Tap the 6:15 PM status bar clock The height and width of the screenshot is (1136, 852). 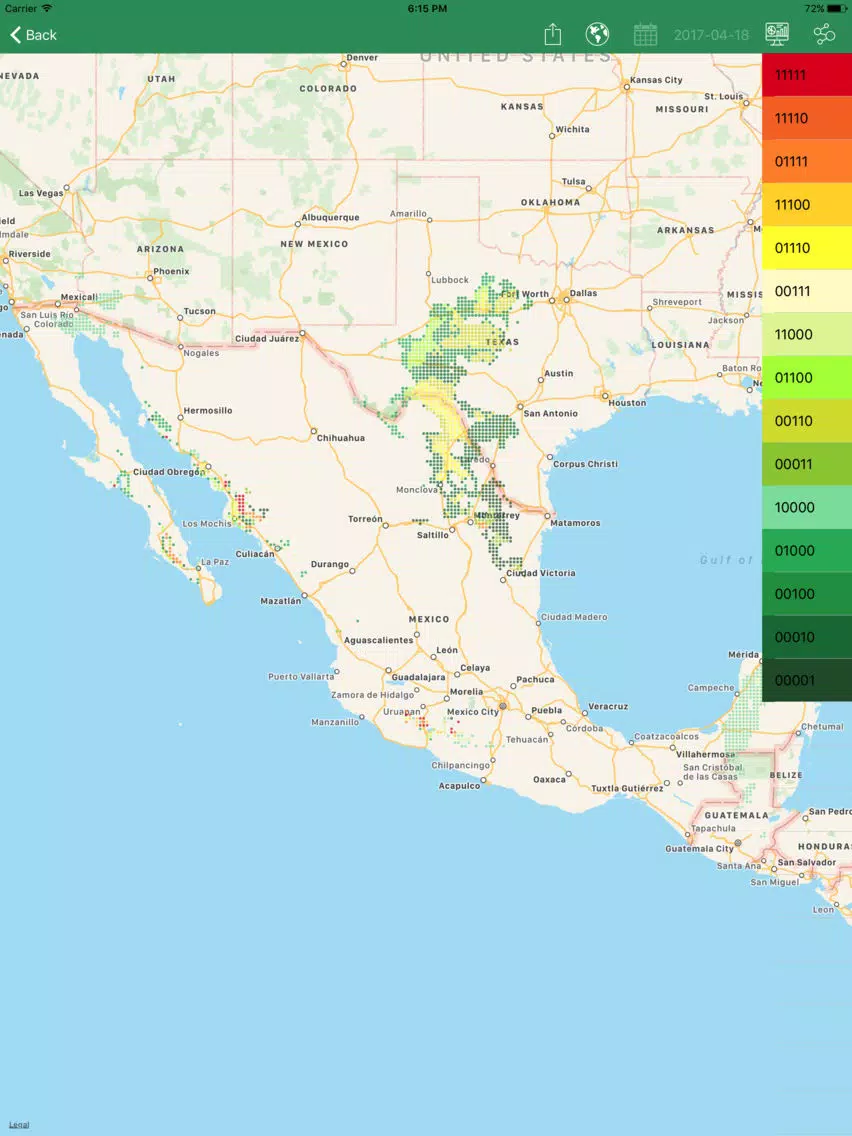click(x=427, y=9)
